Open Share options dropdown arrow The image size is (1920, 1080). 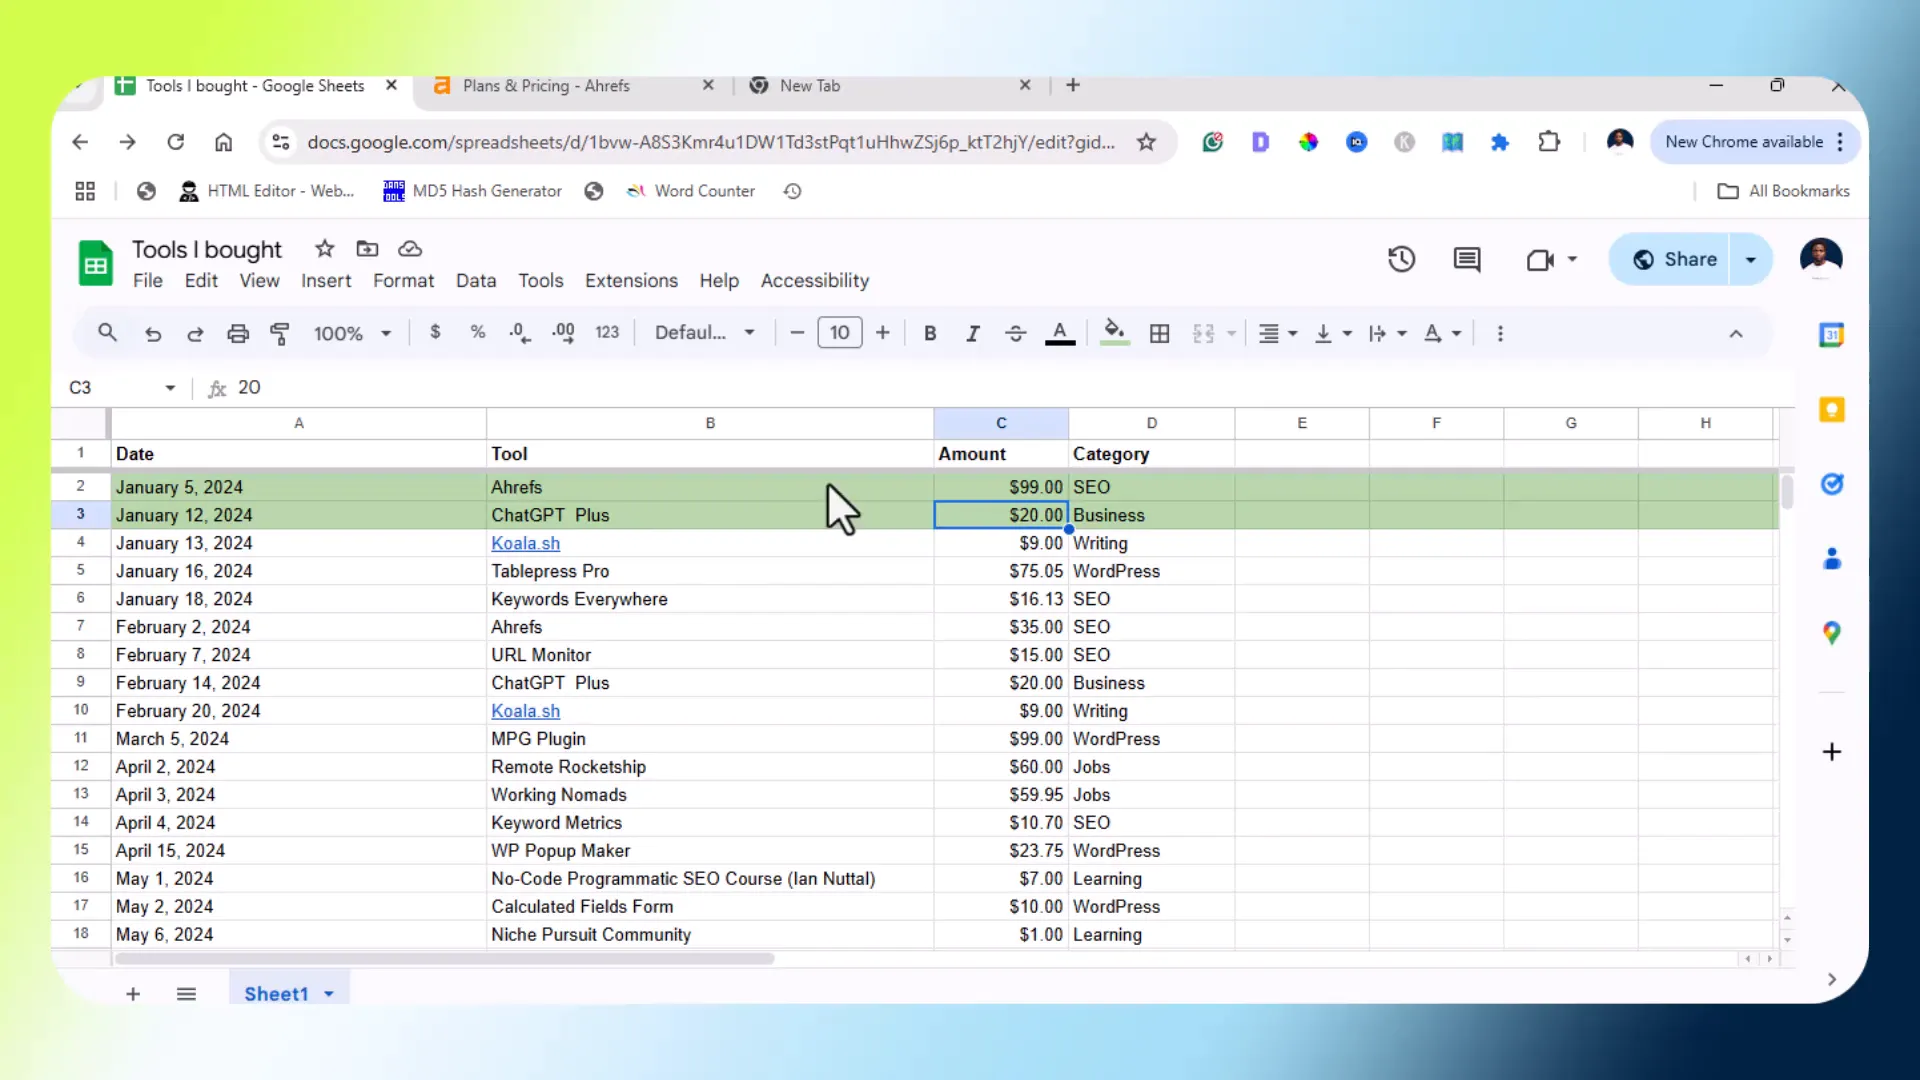[x=1751, y=260]
